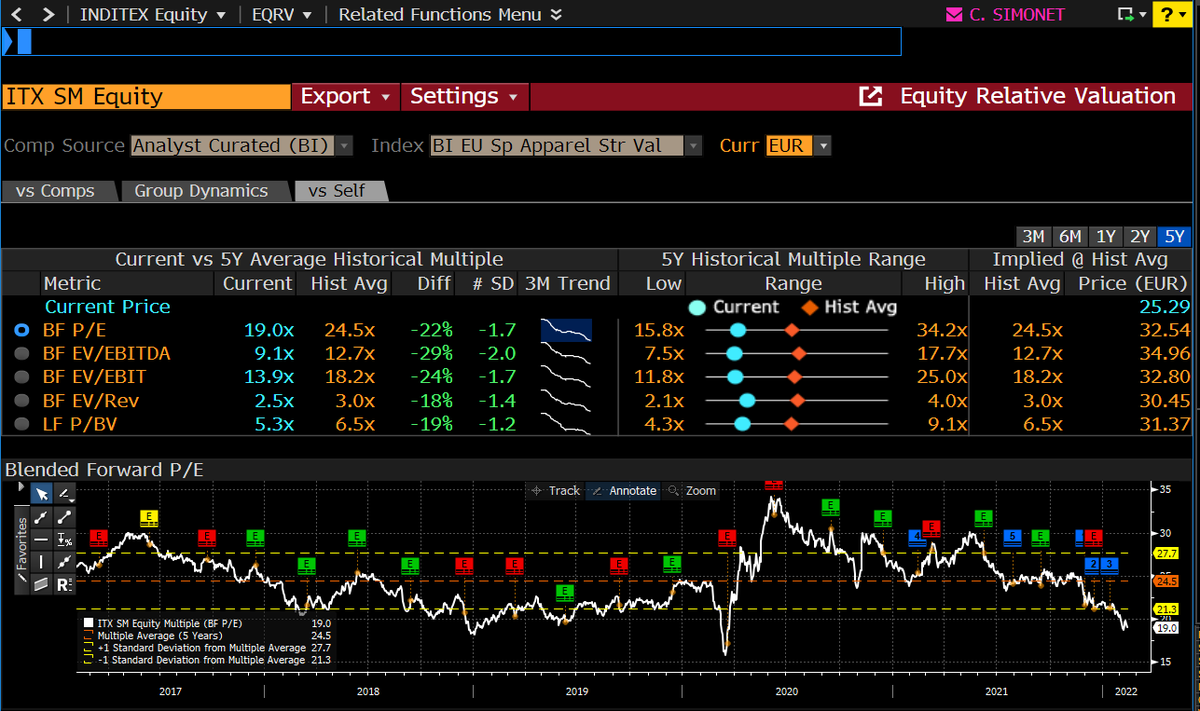Open the EQRV function dropdown
Screen dimensions: 1200x711
pyautogui.click(x=283, y=14)
